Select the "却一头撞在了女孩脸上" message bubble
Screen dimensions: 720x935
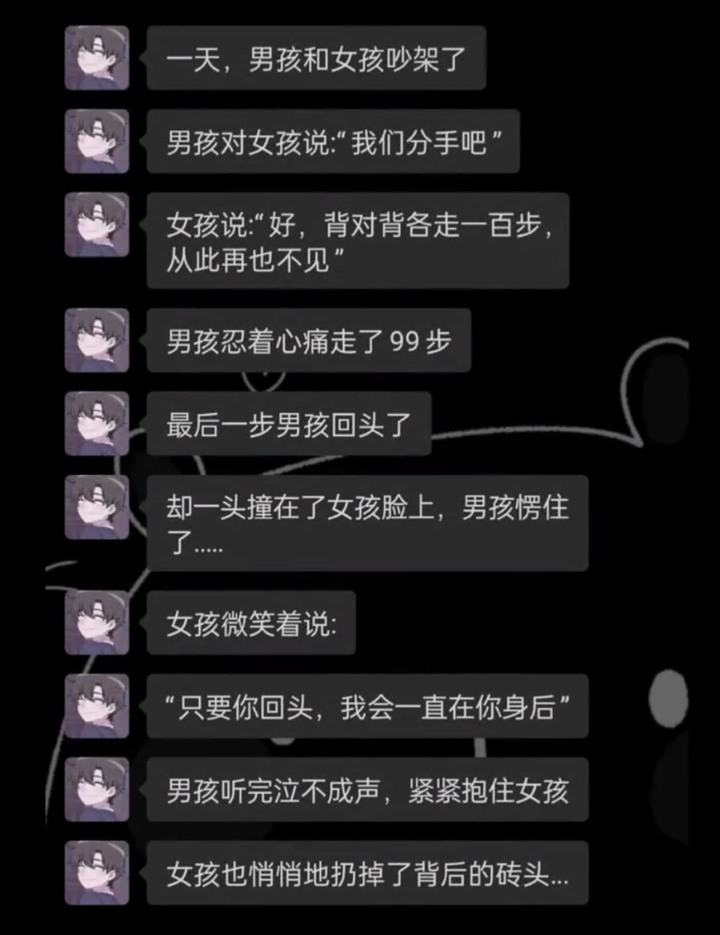367,524
